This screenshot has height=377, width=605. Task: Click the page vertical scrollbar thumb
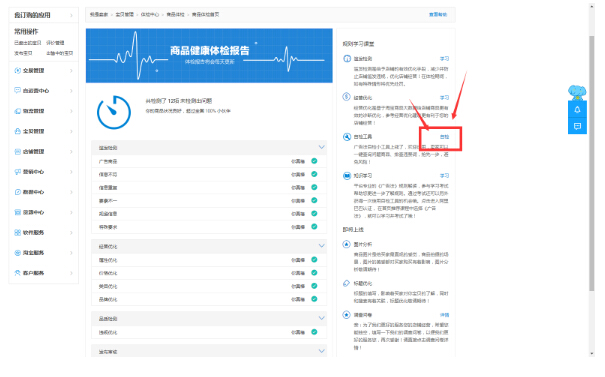[591, 163]
